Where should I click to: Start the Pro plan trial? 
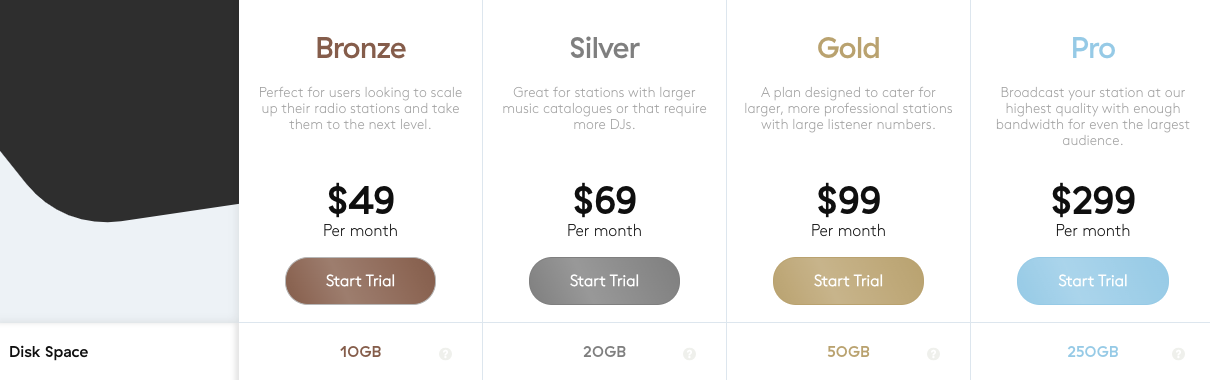pyautogui.click(x=1092, y=281)
